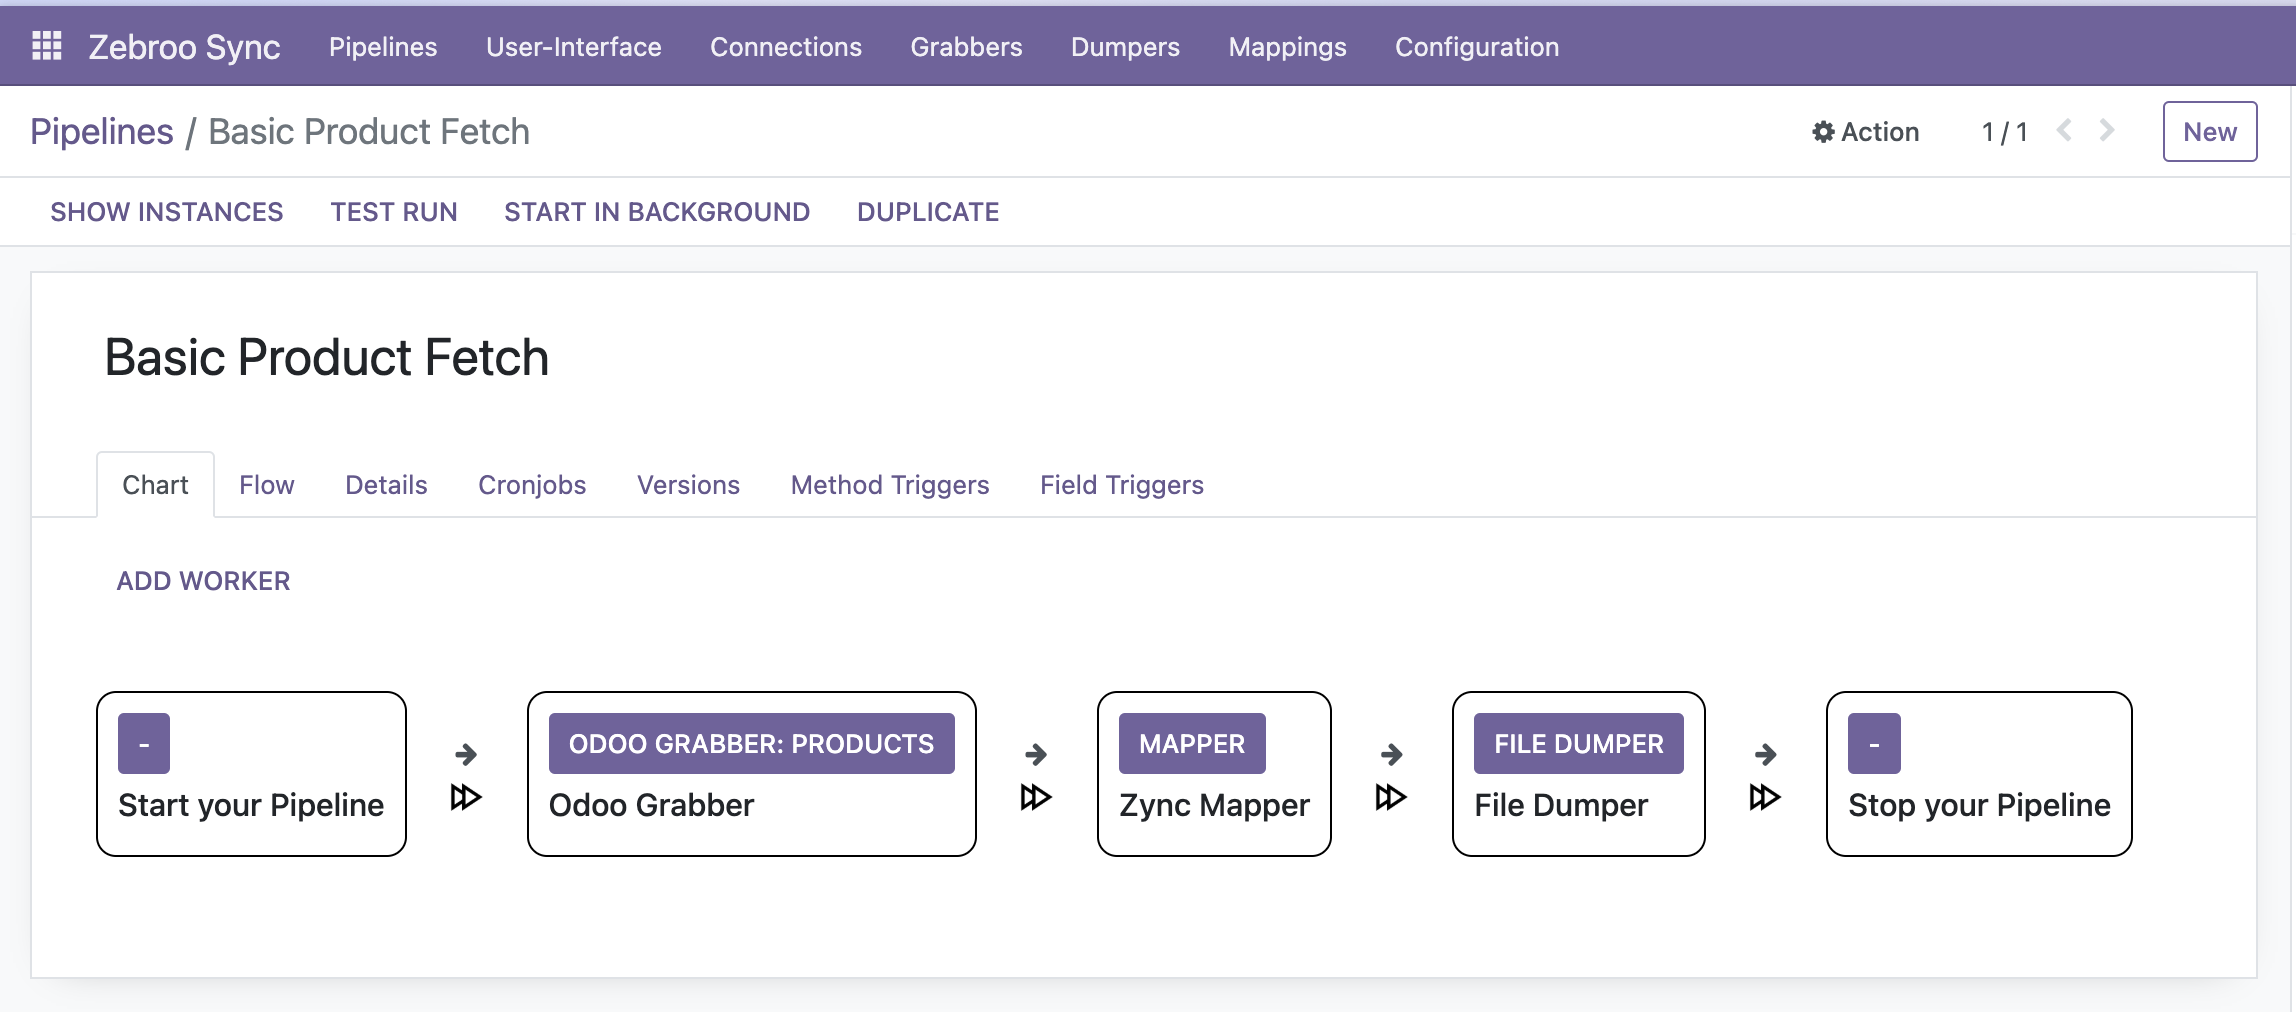Click Basic Product Fetch breadcrumb text
The image size is (2296, 1012).
[x=369, y=131]
